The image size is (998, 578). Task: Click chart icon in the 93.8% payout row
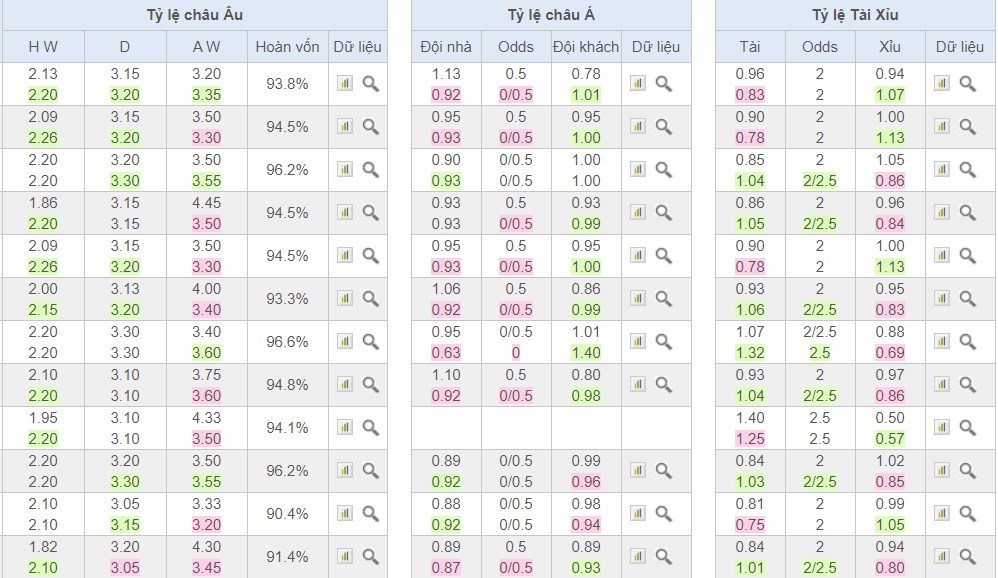point(345,84)
